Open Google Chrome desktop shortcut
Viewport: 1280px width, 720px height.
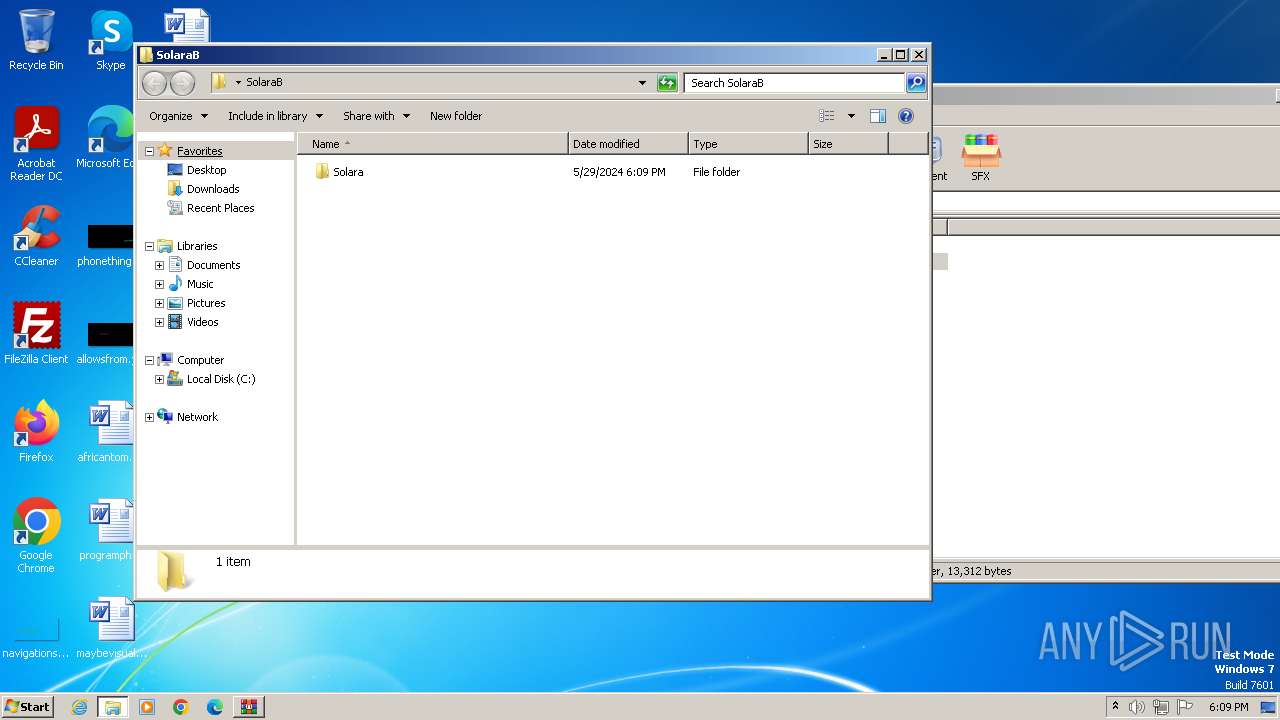pyautogui.click(x=36, y=535)
